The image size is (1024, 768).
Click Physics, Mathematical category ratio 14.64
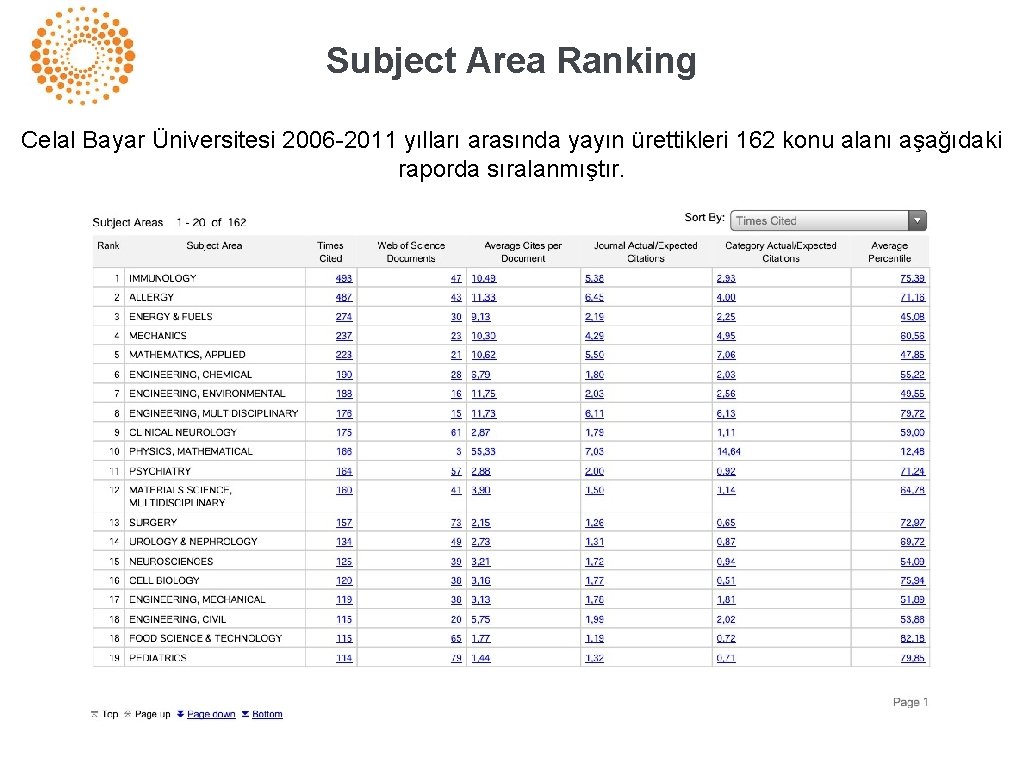(x=729, y=451)
